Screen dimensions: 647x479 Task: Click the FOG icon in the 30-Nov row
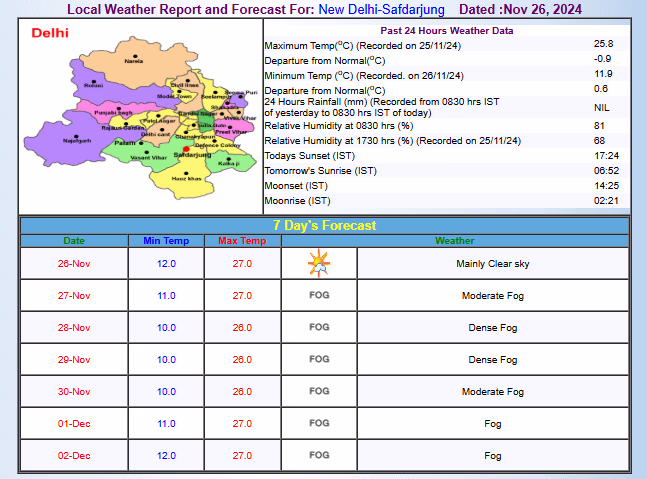pyautogui.click(x=319, y=391)
